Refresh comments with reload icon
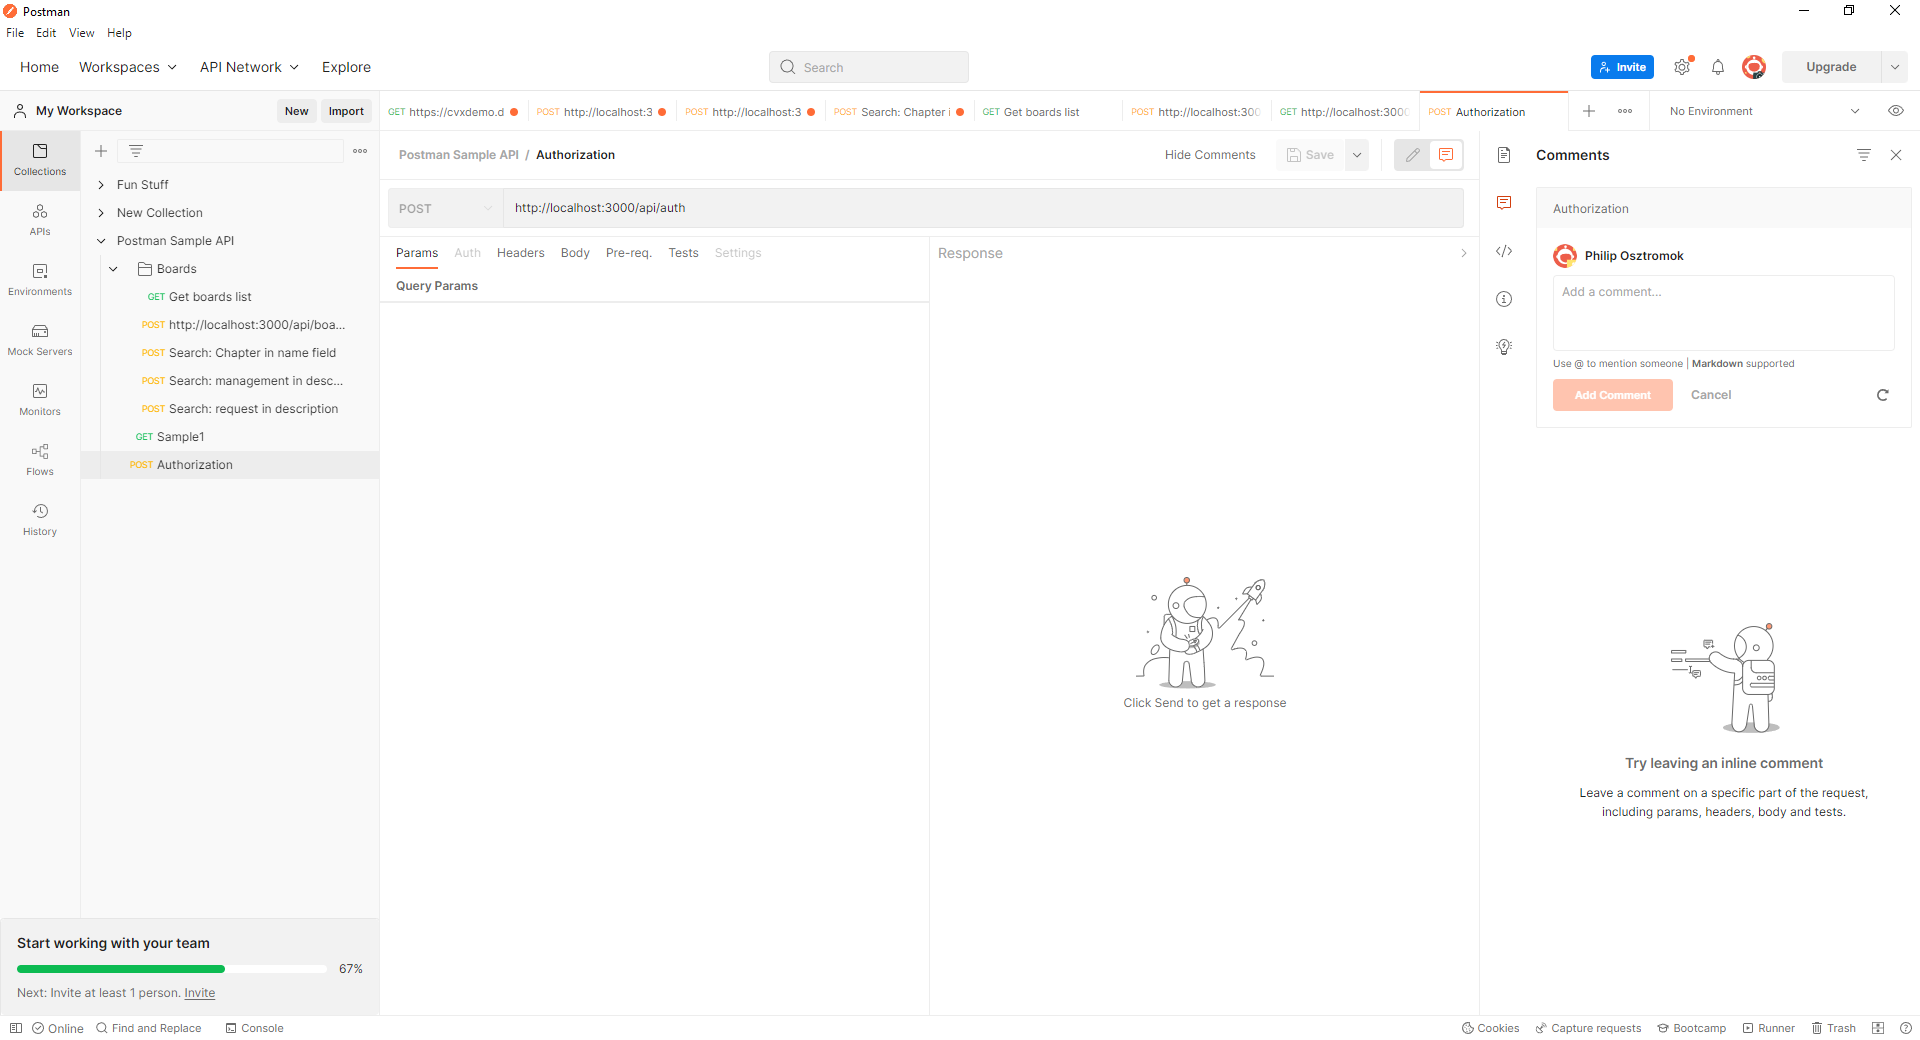The height and width of the screenshot is (1040, 1920). 1883,395
